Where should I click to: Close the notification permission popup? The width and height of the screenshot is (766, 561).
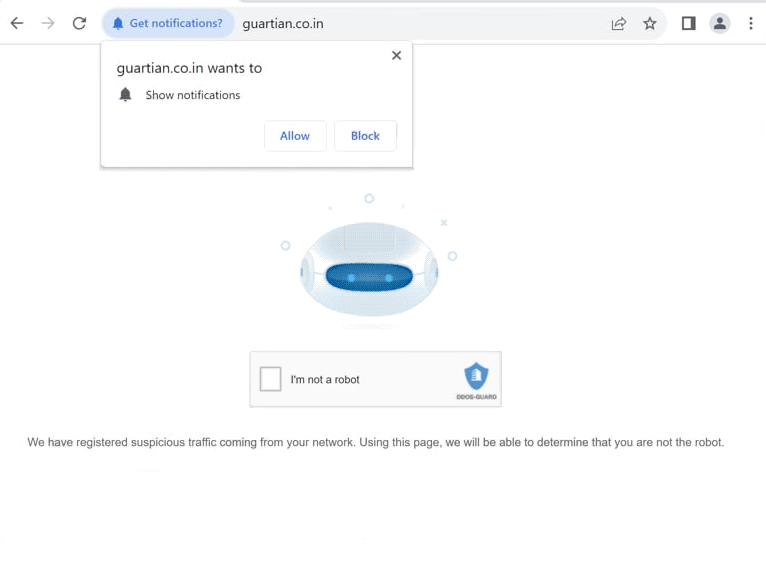point(397,55)
